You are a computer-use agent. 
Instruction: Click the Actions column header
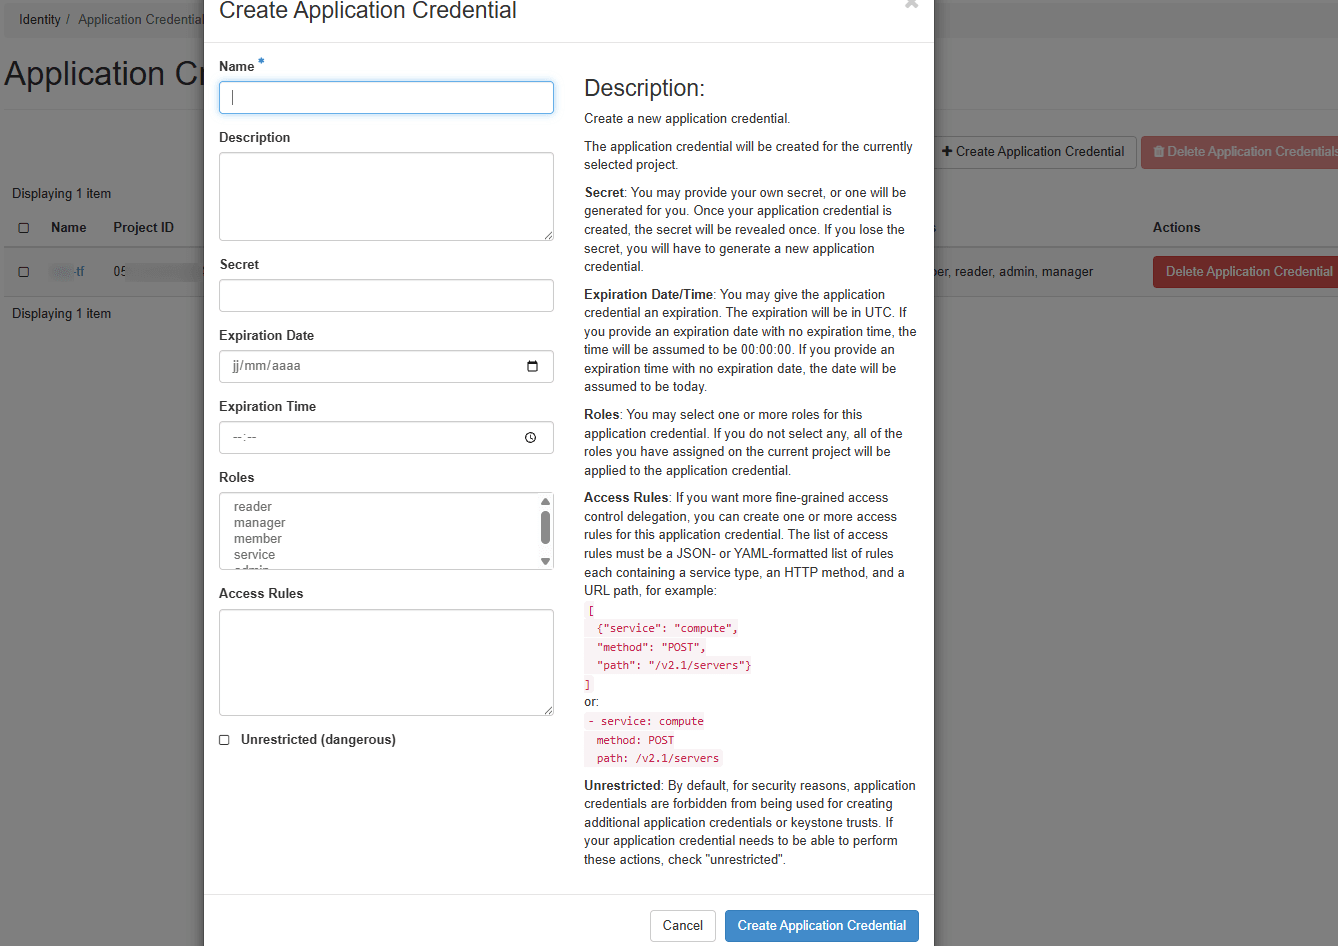[1176, 228]
